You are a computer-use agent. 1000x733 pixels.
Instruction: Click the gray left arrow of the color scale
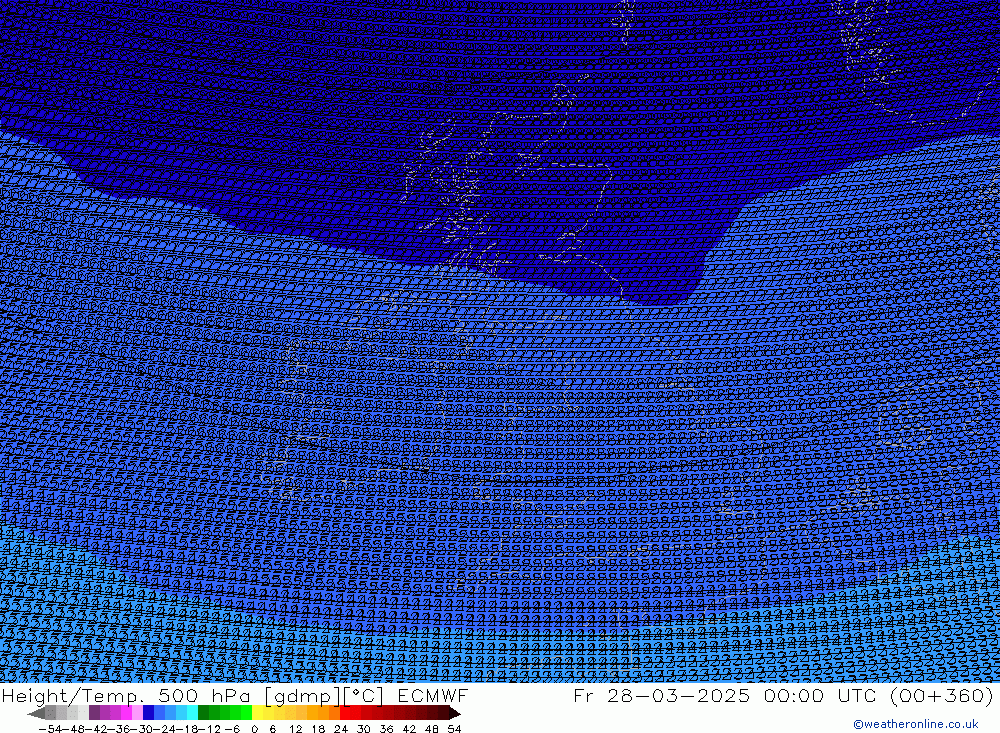pos(37,713)
